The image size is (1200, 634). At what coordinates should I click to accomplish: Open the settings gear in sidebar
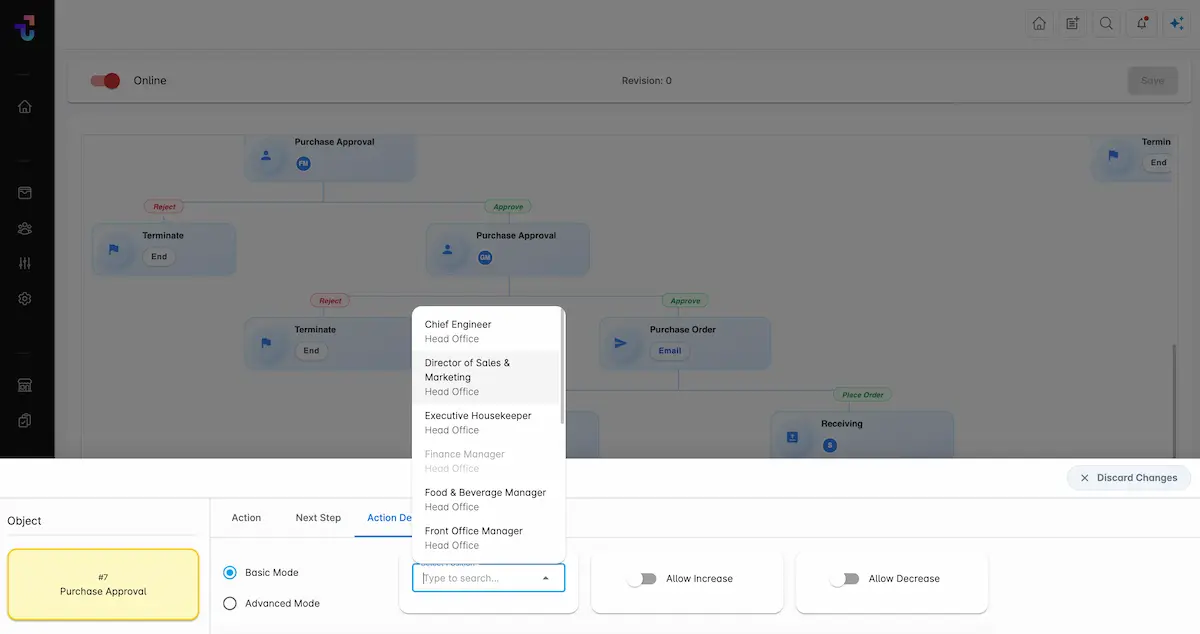click(x=25, y=299)
